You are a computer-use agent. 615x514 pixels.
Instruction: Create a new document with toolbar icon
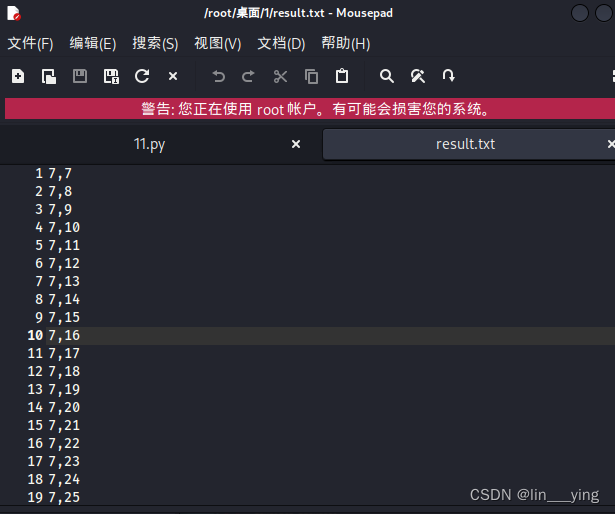pyautogui.click(x=18, y=76)
